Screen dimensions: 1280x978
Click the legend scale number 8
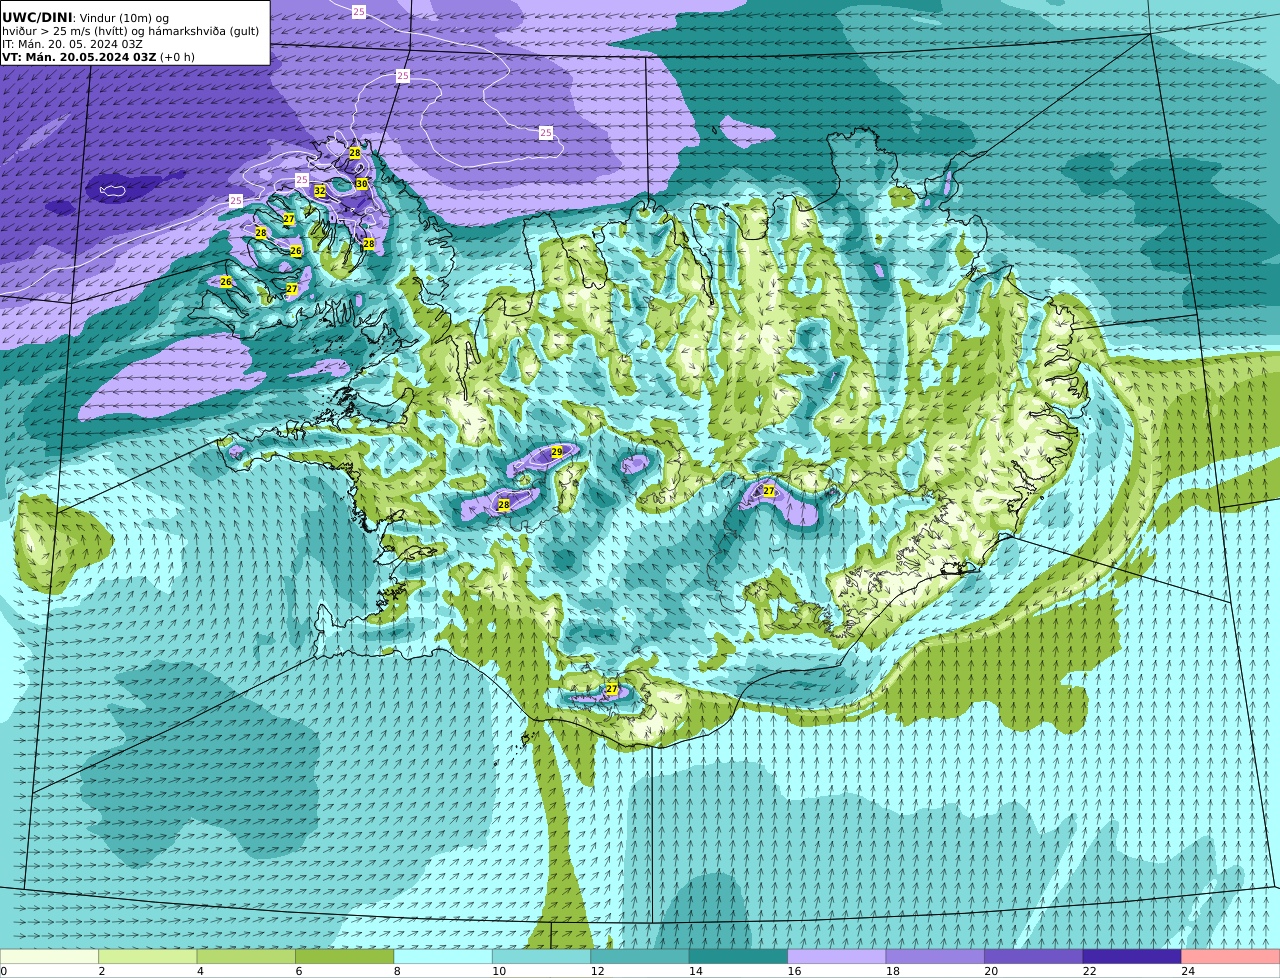click(397, 971)
